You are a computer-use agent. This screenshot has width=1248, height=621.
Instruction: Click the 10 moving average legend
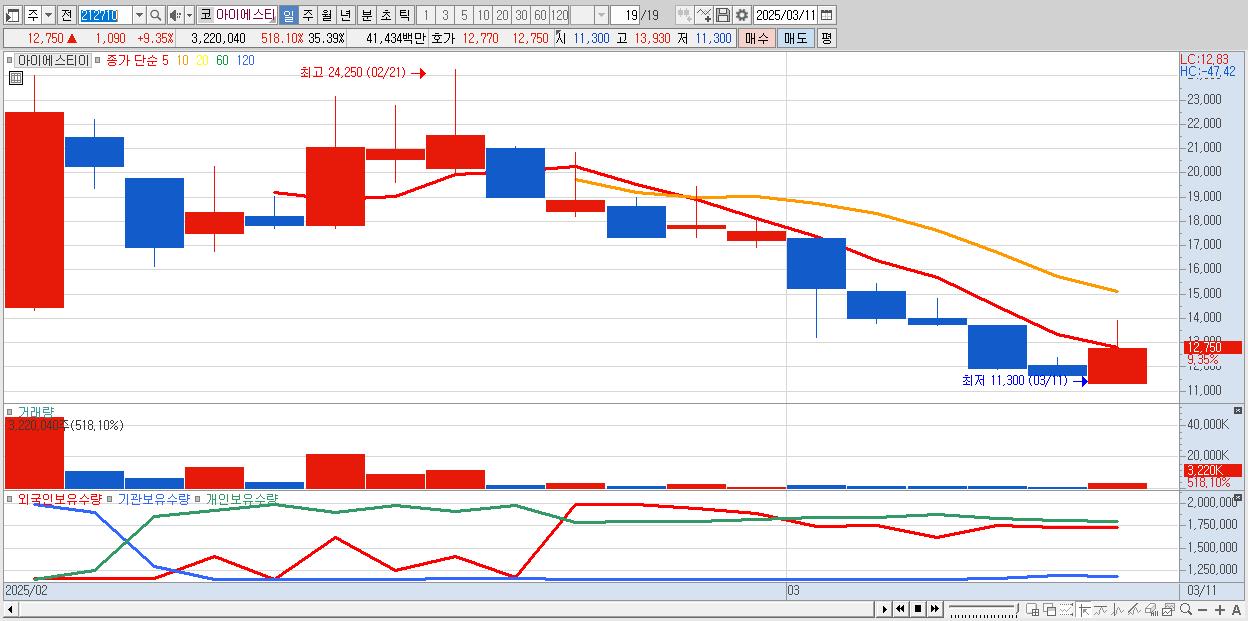pyautogui.click(x=182, y=60)
